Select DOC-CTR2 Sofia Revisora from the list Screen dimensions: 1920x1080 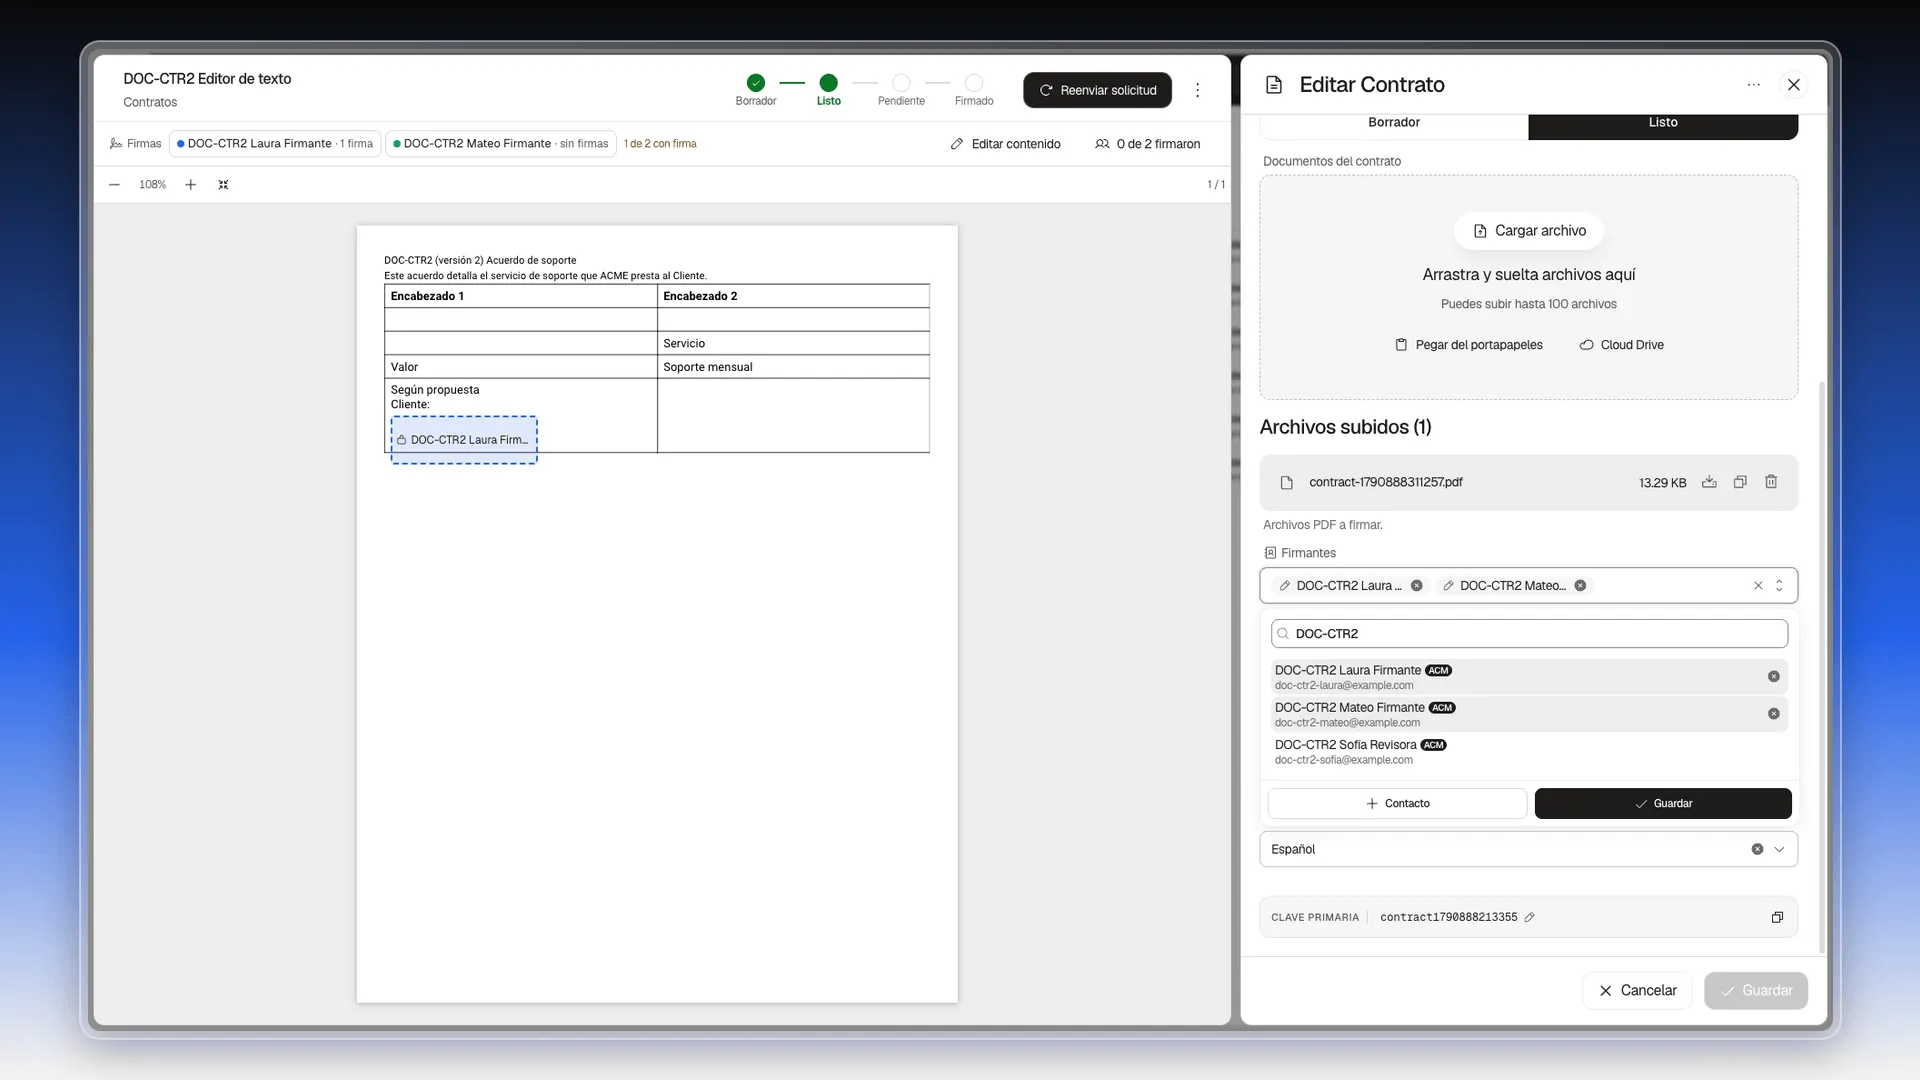click(1529, 752)
